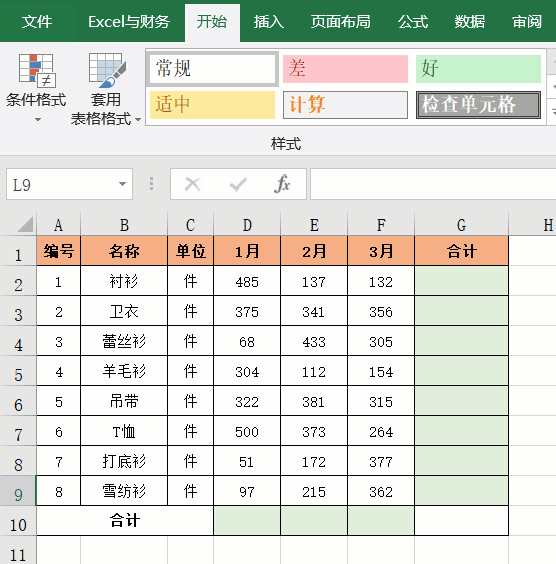556x564 pixels.
Task: Select the cell containing 卫衣
Action: tap(124, 311)
